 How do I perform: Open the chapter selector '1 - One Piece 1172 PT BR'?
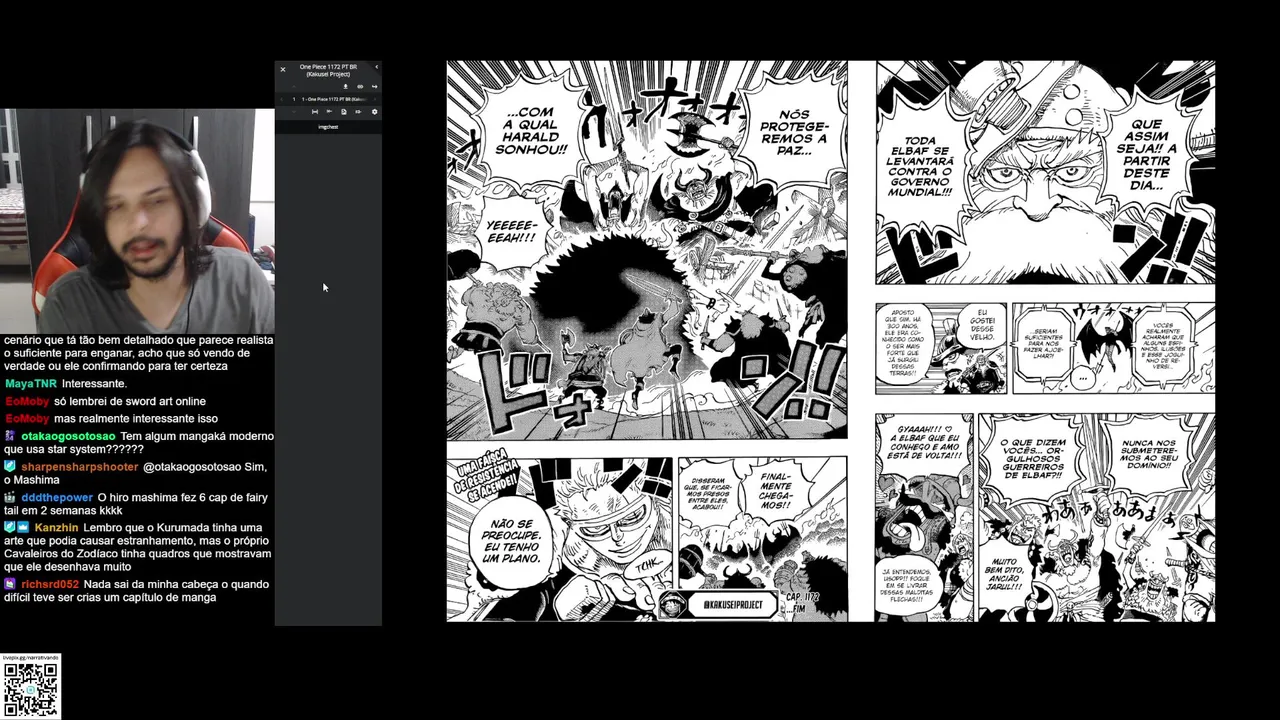[x=334, y=99]
